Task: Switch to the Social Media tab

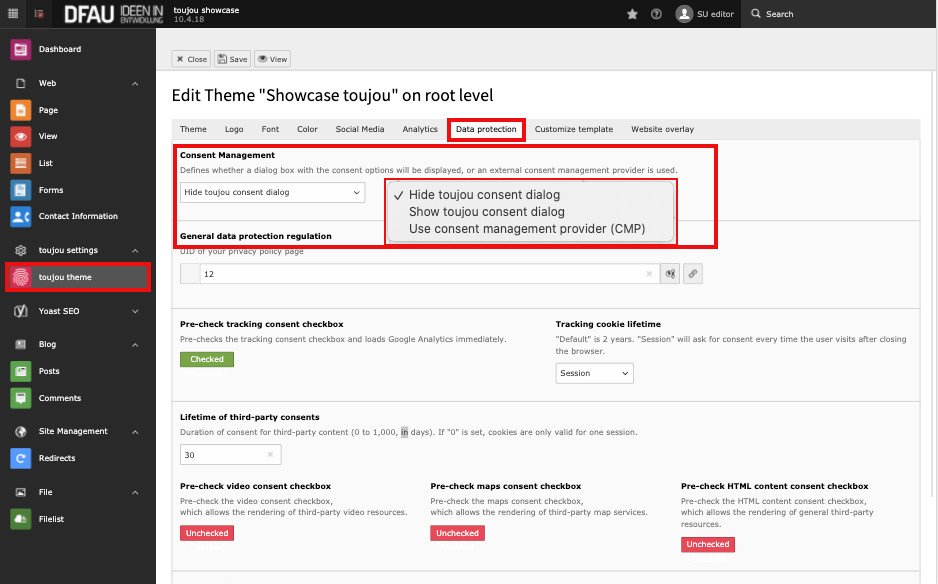Action: point(360,129)
